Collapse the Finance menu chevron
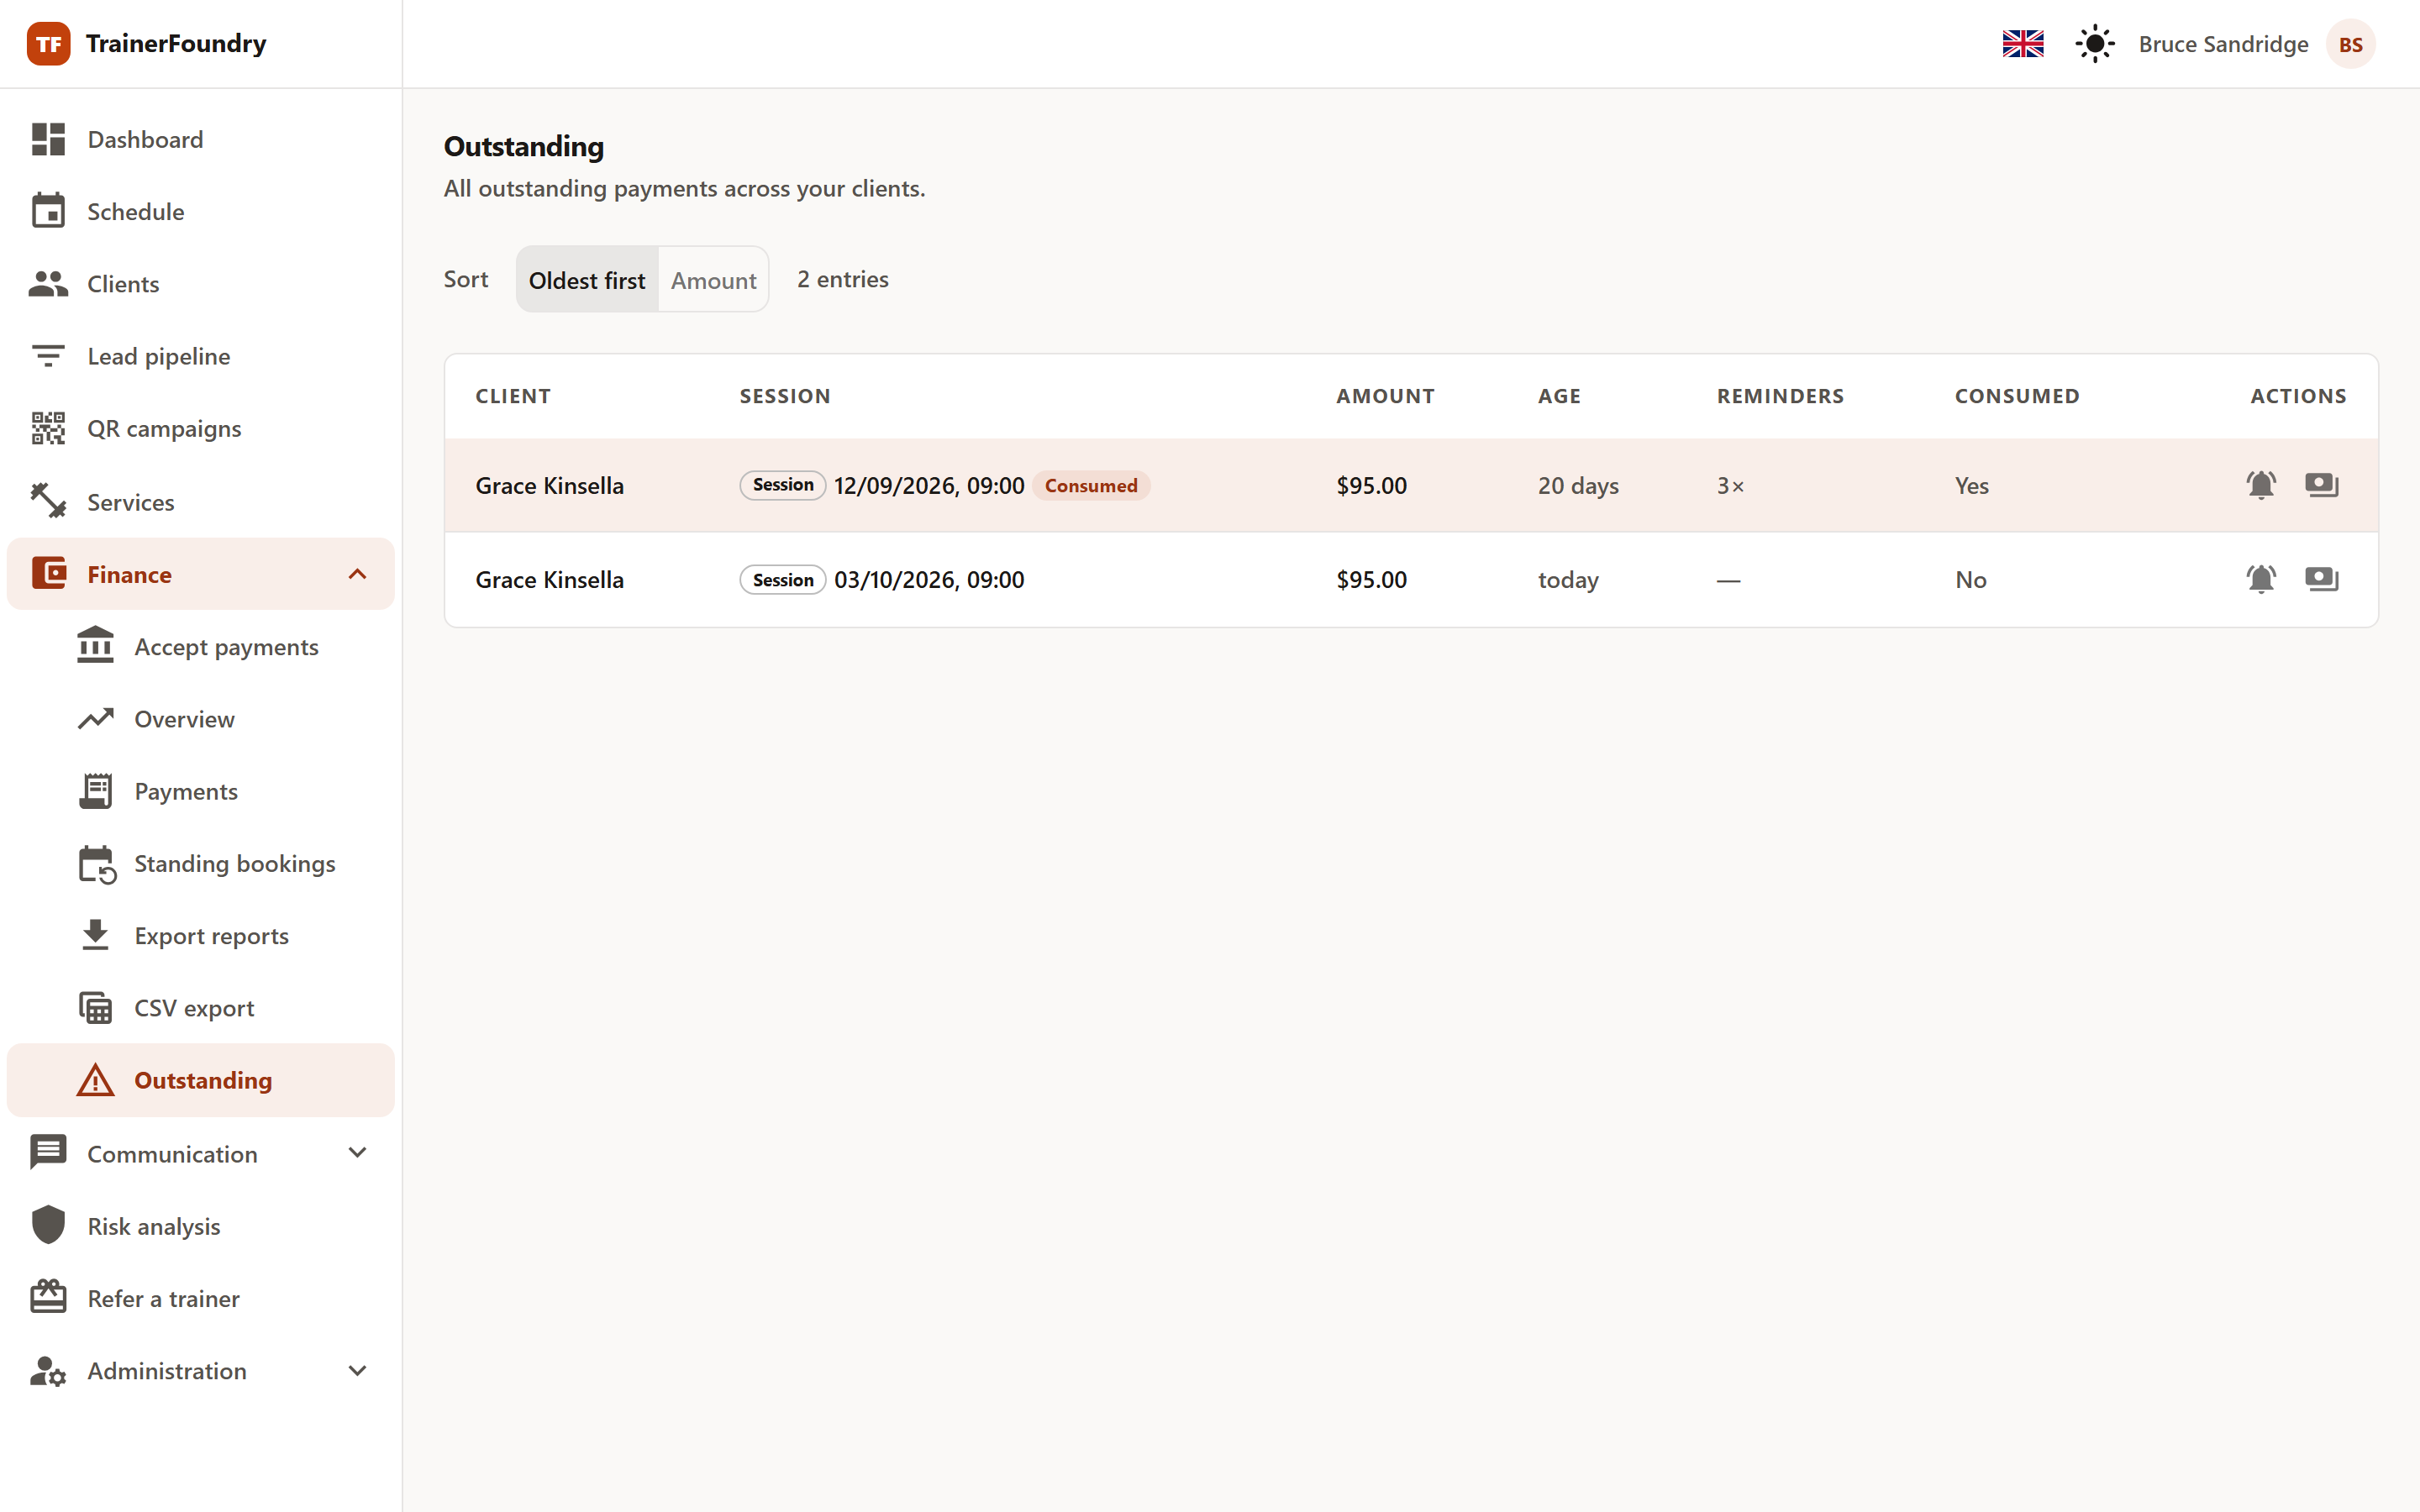 [x=357, y=574]
